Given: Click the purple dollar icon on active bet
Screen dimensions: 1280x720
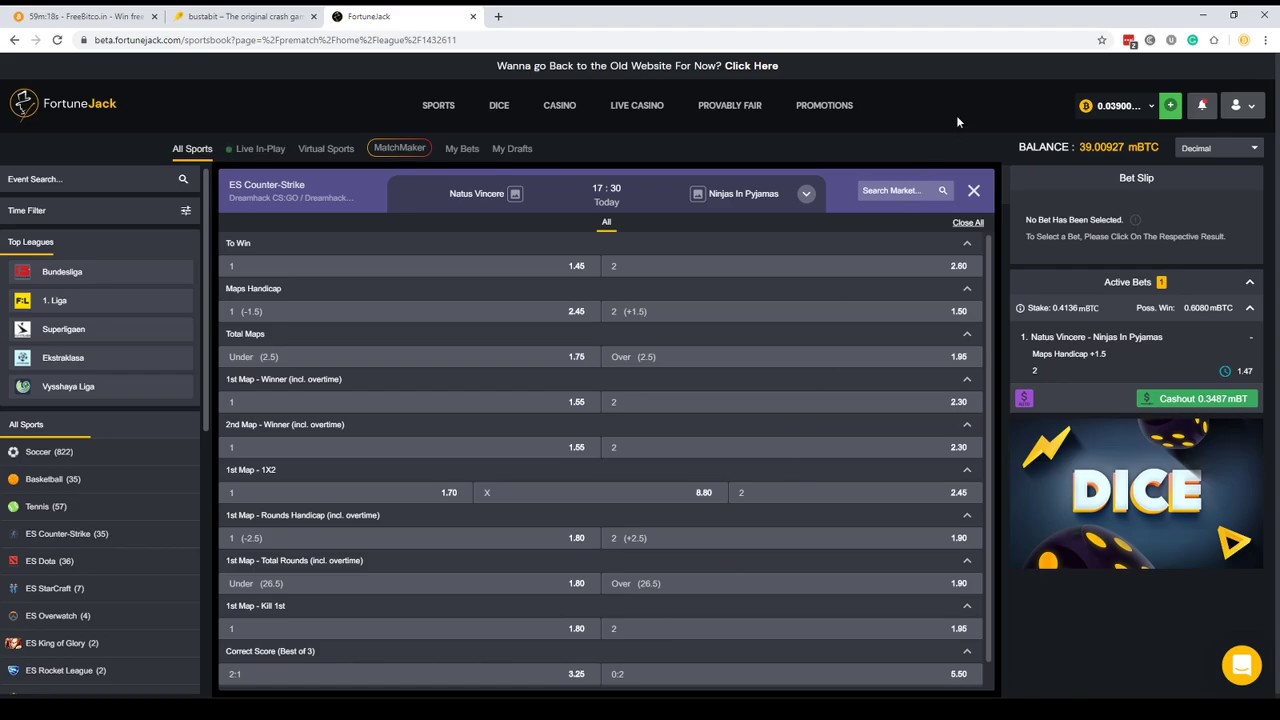Looking at the screenshot, I should (x=1024, y=398).
